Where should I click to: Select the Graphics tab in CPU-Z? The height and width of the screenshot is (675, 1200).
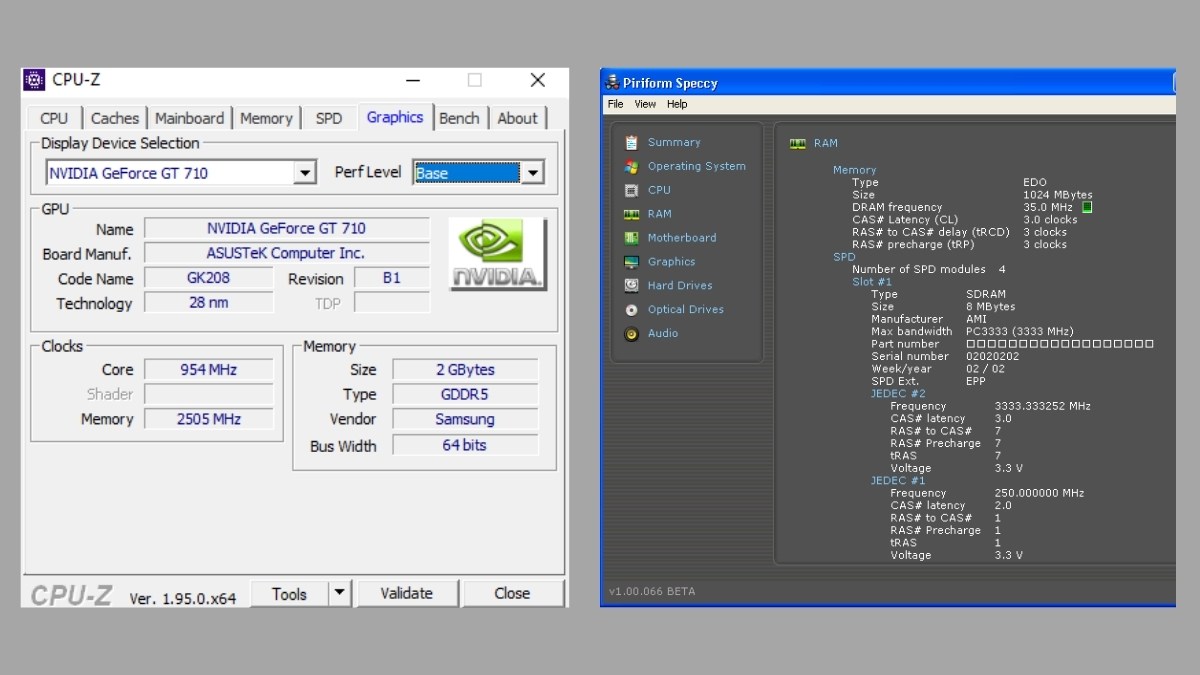[395, 117]
